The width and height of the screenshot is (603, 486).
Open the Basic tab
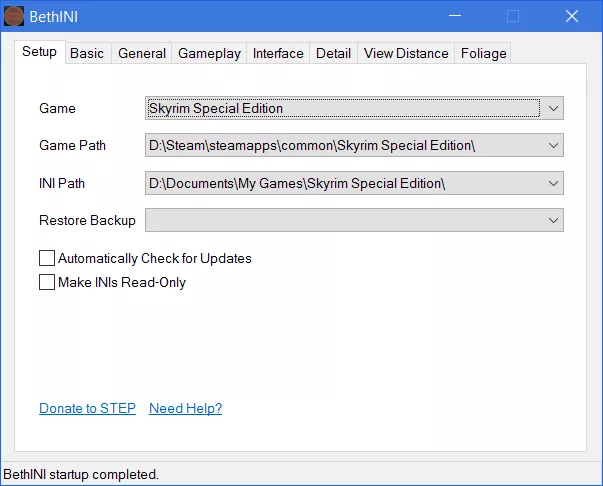tap(87, 53)
